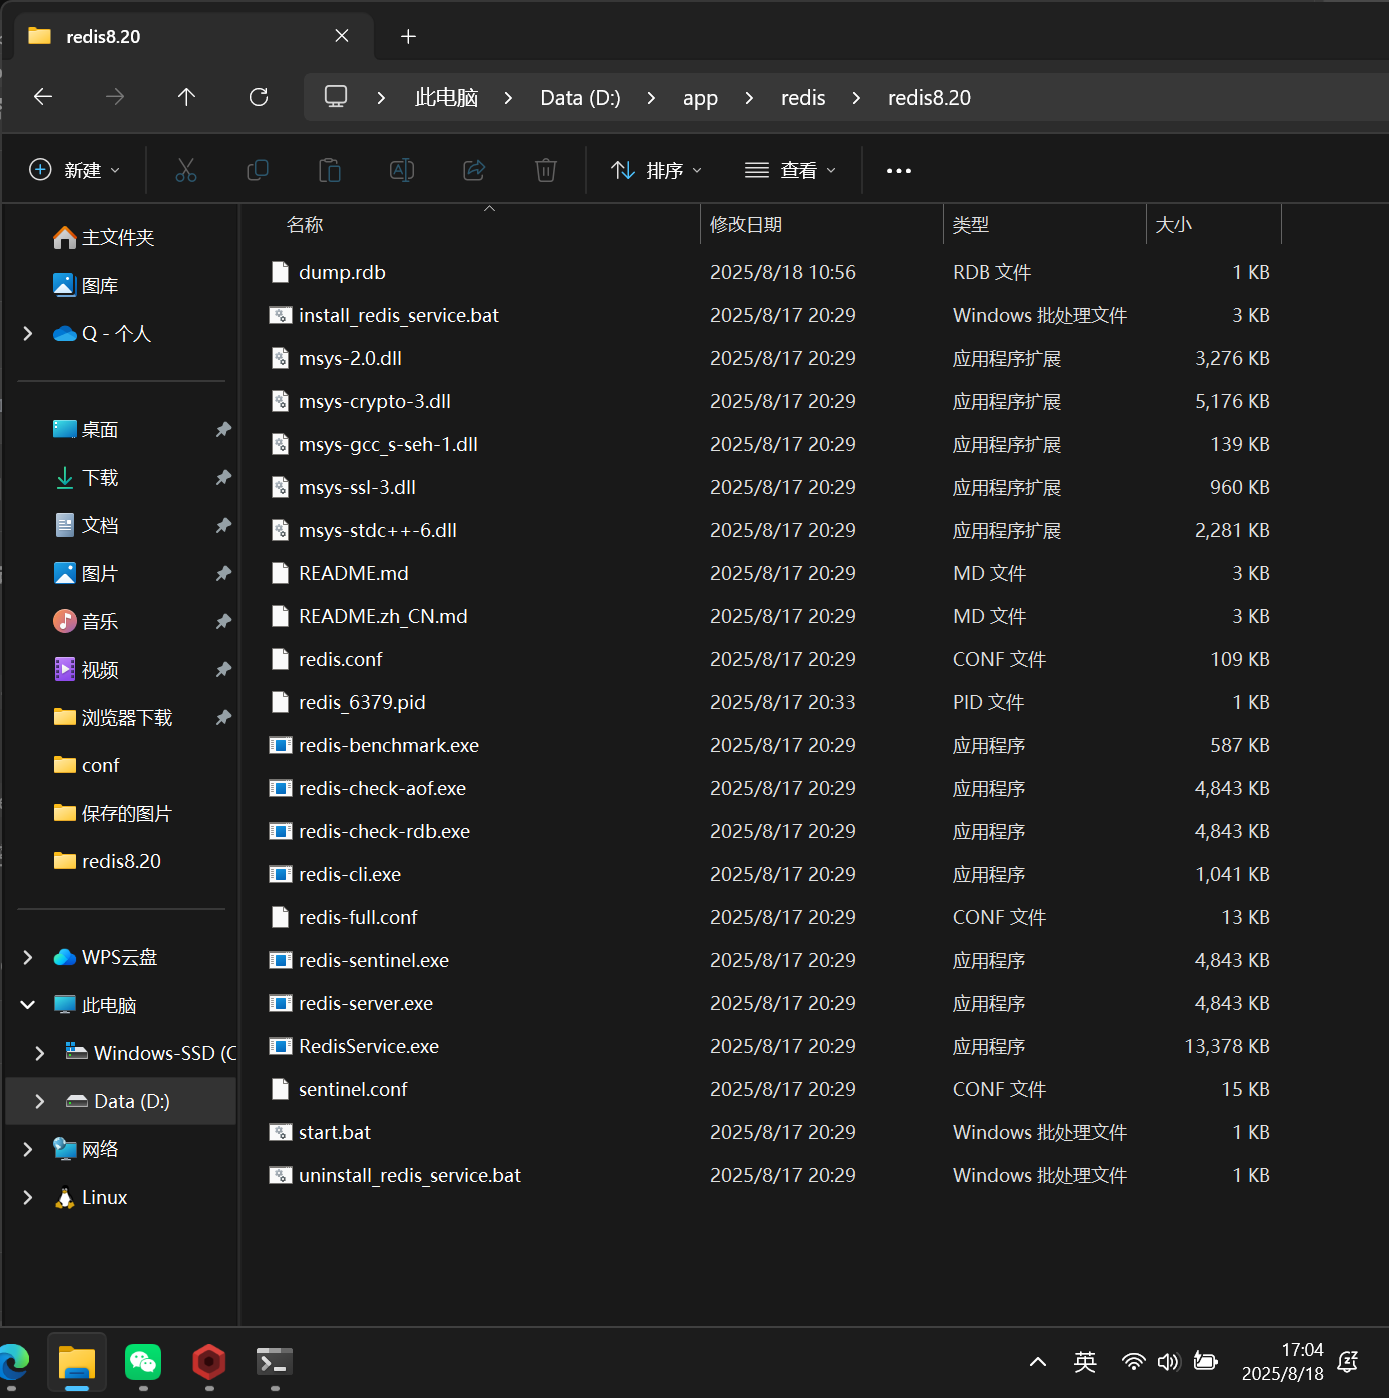Click the Rename icon in toolbar
Image resolution: width=1389 pixels, height=1398 pixels.
[x=402, y=170]
